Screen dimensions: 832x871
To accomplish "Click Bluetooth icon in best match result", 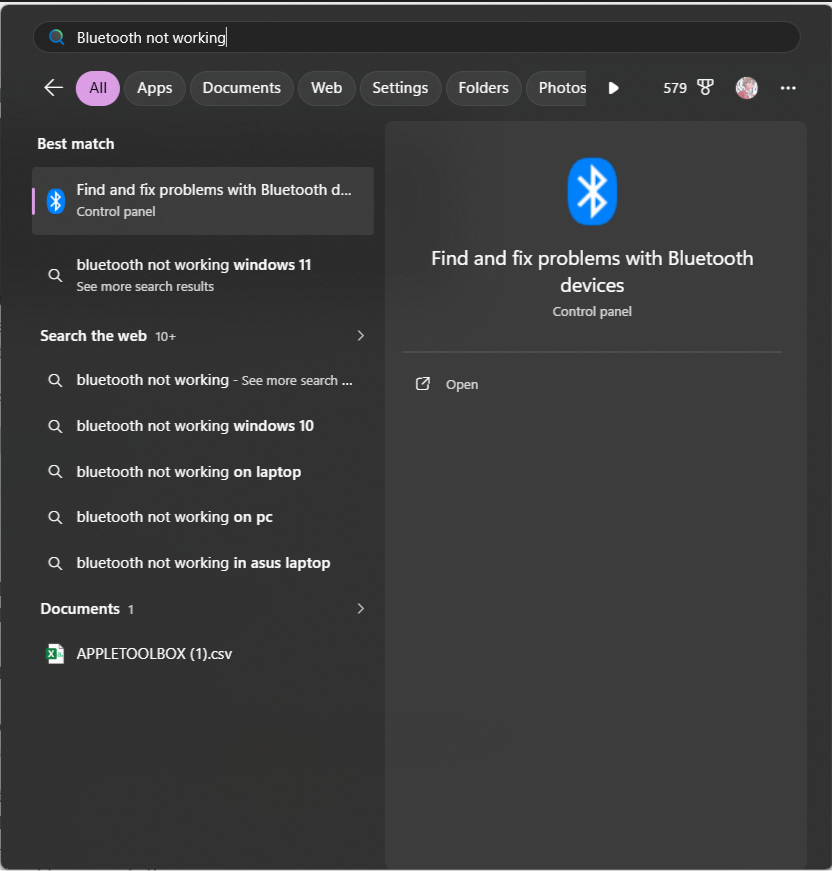I will (56, 201).
